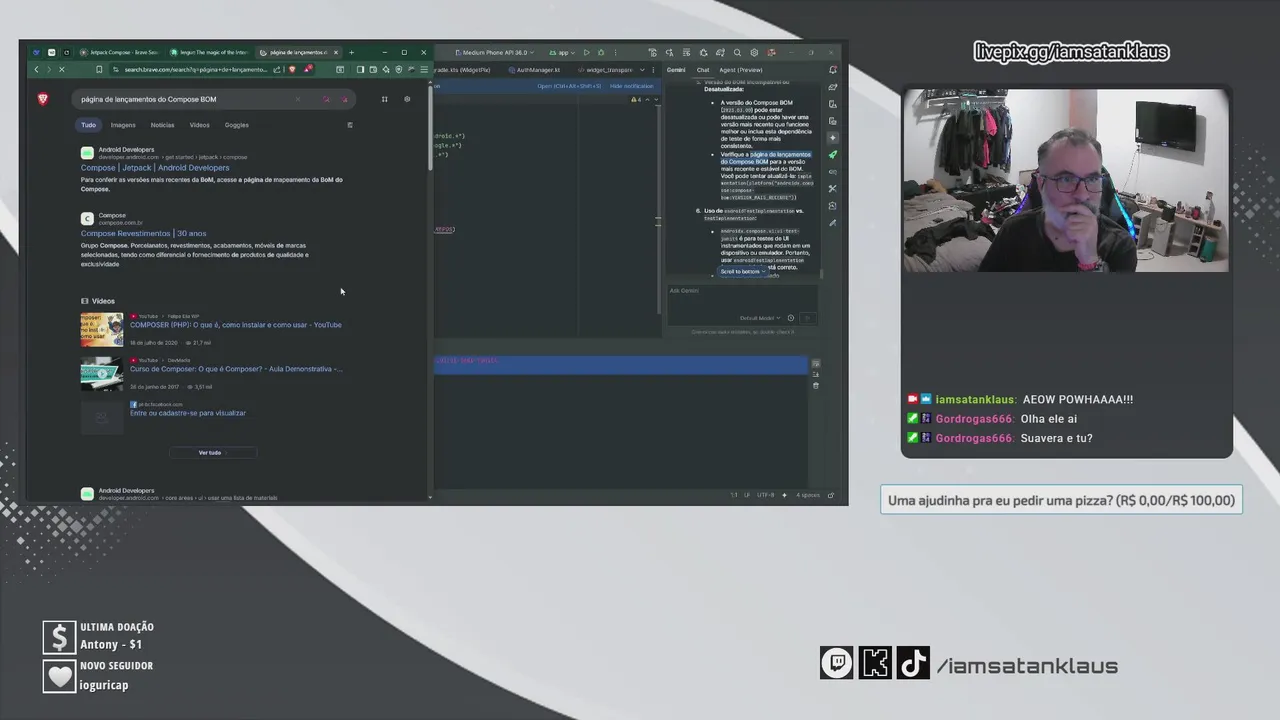Select Goggles search filter
This screenshot has height=720, width=1280.
(x=237, y=125)
